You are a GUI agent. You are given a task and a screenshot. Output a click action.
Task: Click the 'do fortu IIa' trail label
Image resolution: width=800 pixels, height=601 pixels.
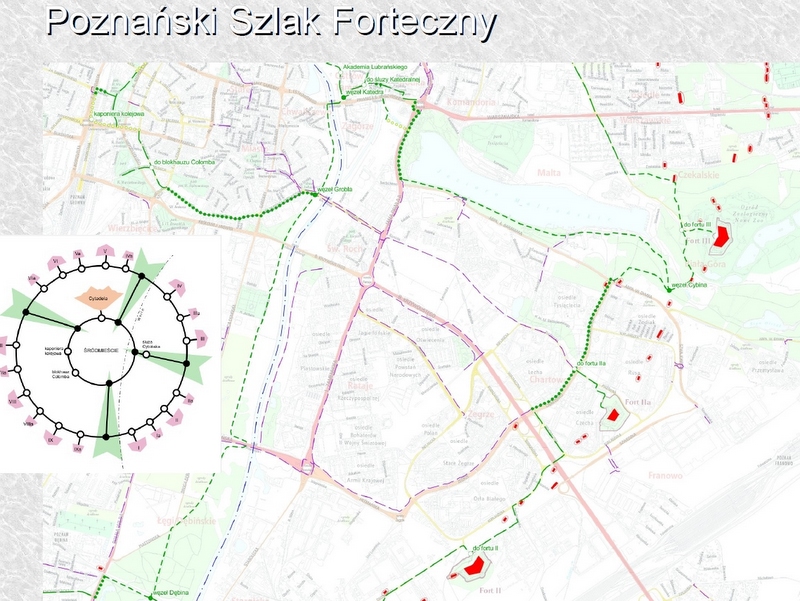click(595, 363)
